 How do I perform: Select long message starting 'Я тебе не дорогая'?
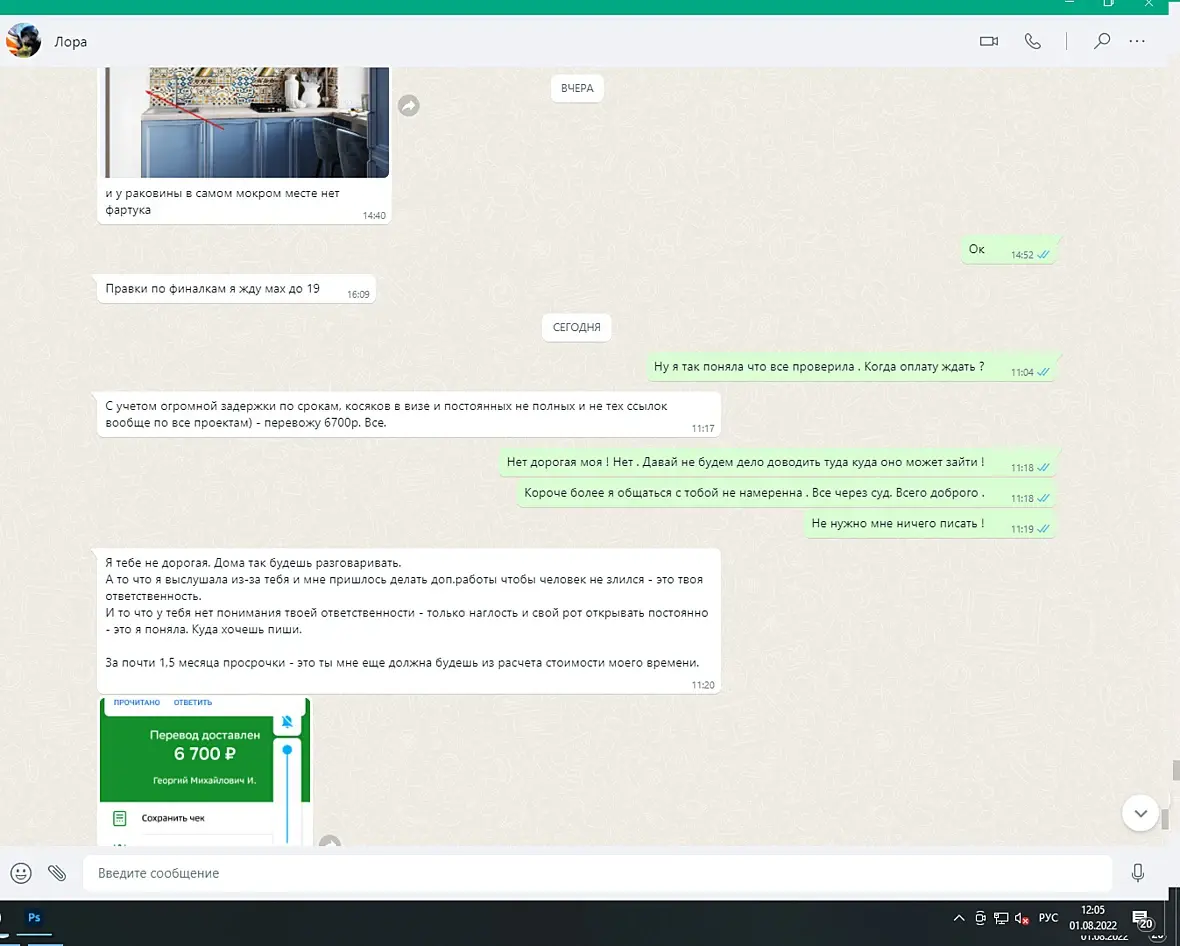tap(409, 621)
